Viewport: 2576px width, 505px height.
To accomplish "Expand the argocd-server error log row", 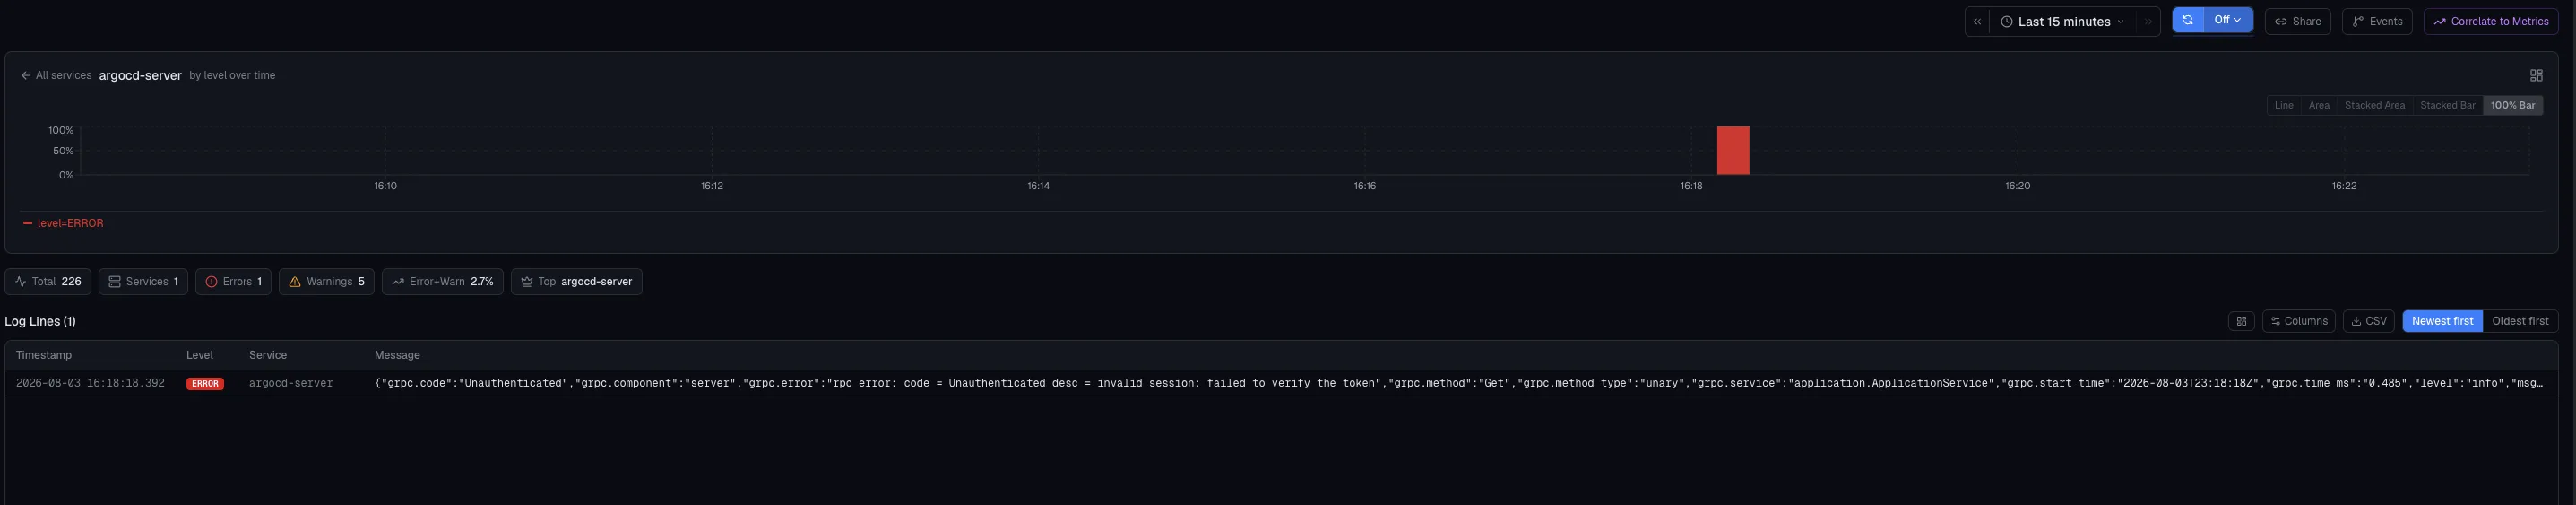I will pos(1280,384).
